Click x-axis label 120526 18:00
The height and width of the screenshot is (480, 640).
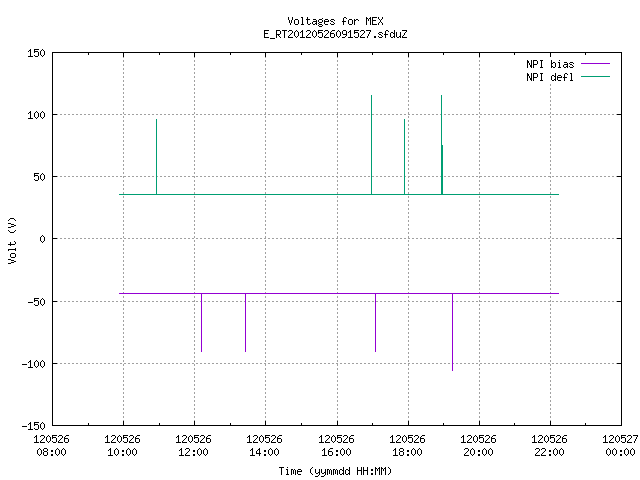coord(407,446)
